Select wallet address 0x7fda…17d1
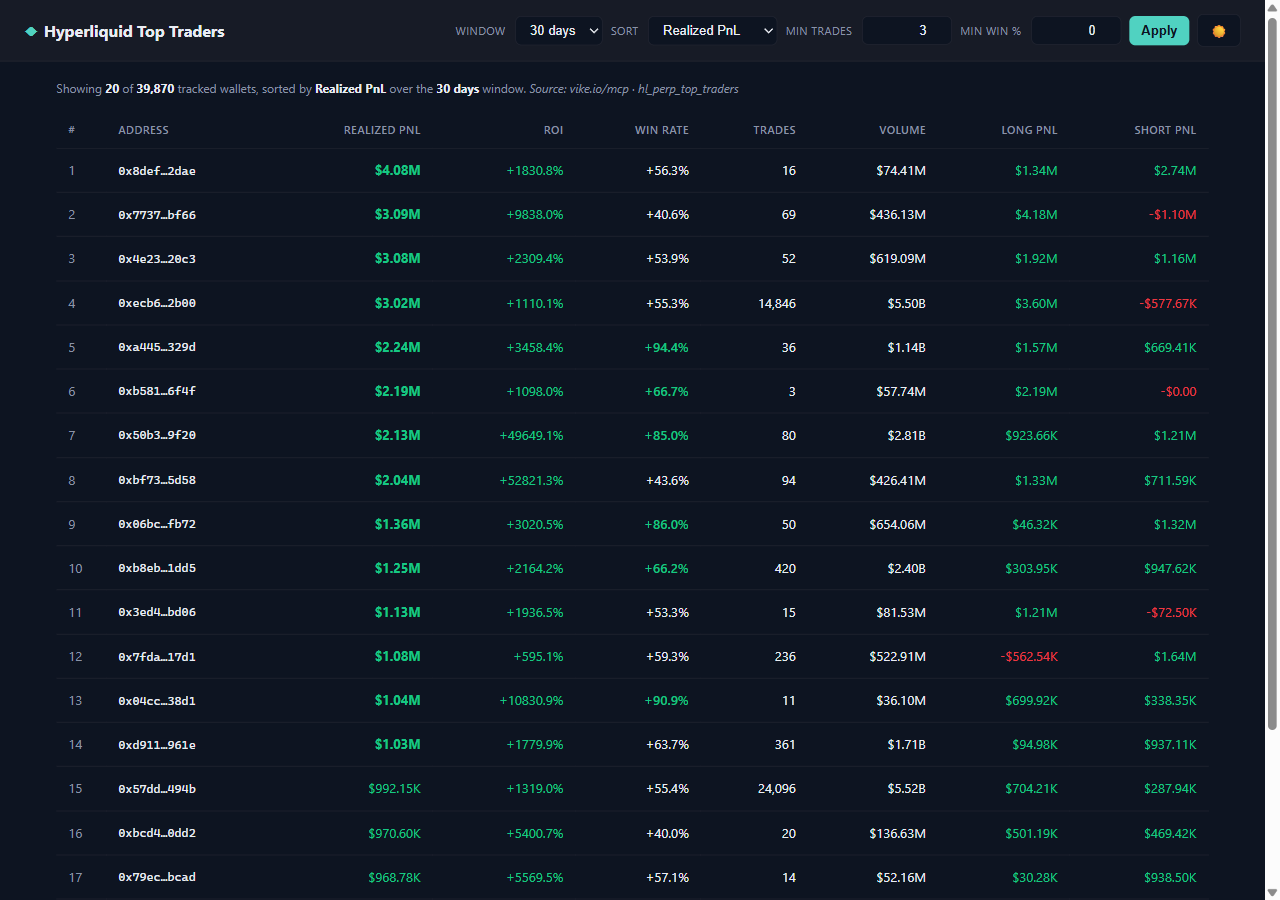Image resolution: width=1280 pixels, height=900 pixels. point(157,656)
